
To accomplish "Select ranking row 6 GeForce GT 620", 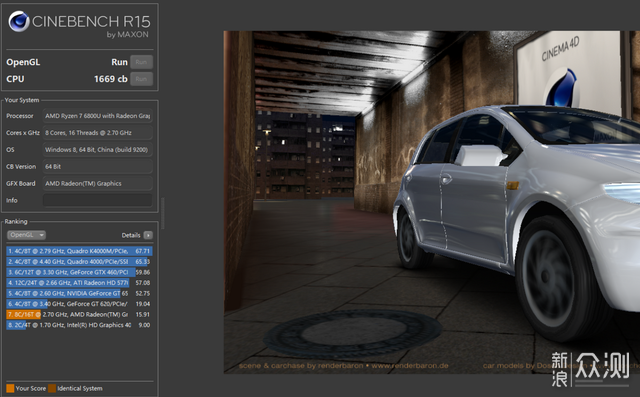I will tap(79, 304).
